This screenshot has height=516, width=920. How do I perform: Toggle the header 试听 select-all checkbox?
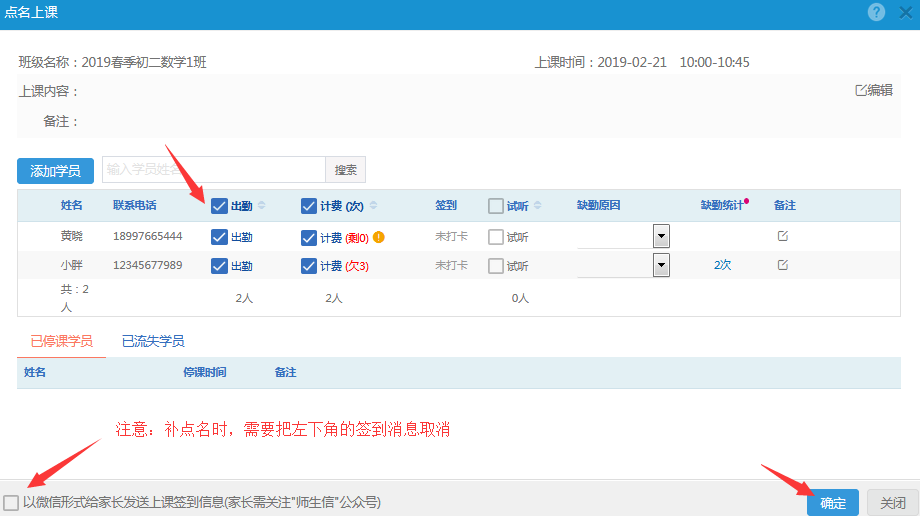[x=496, y=205]
